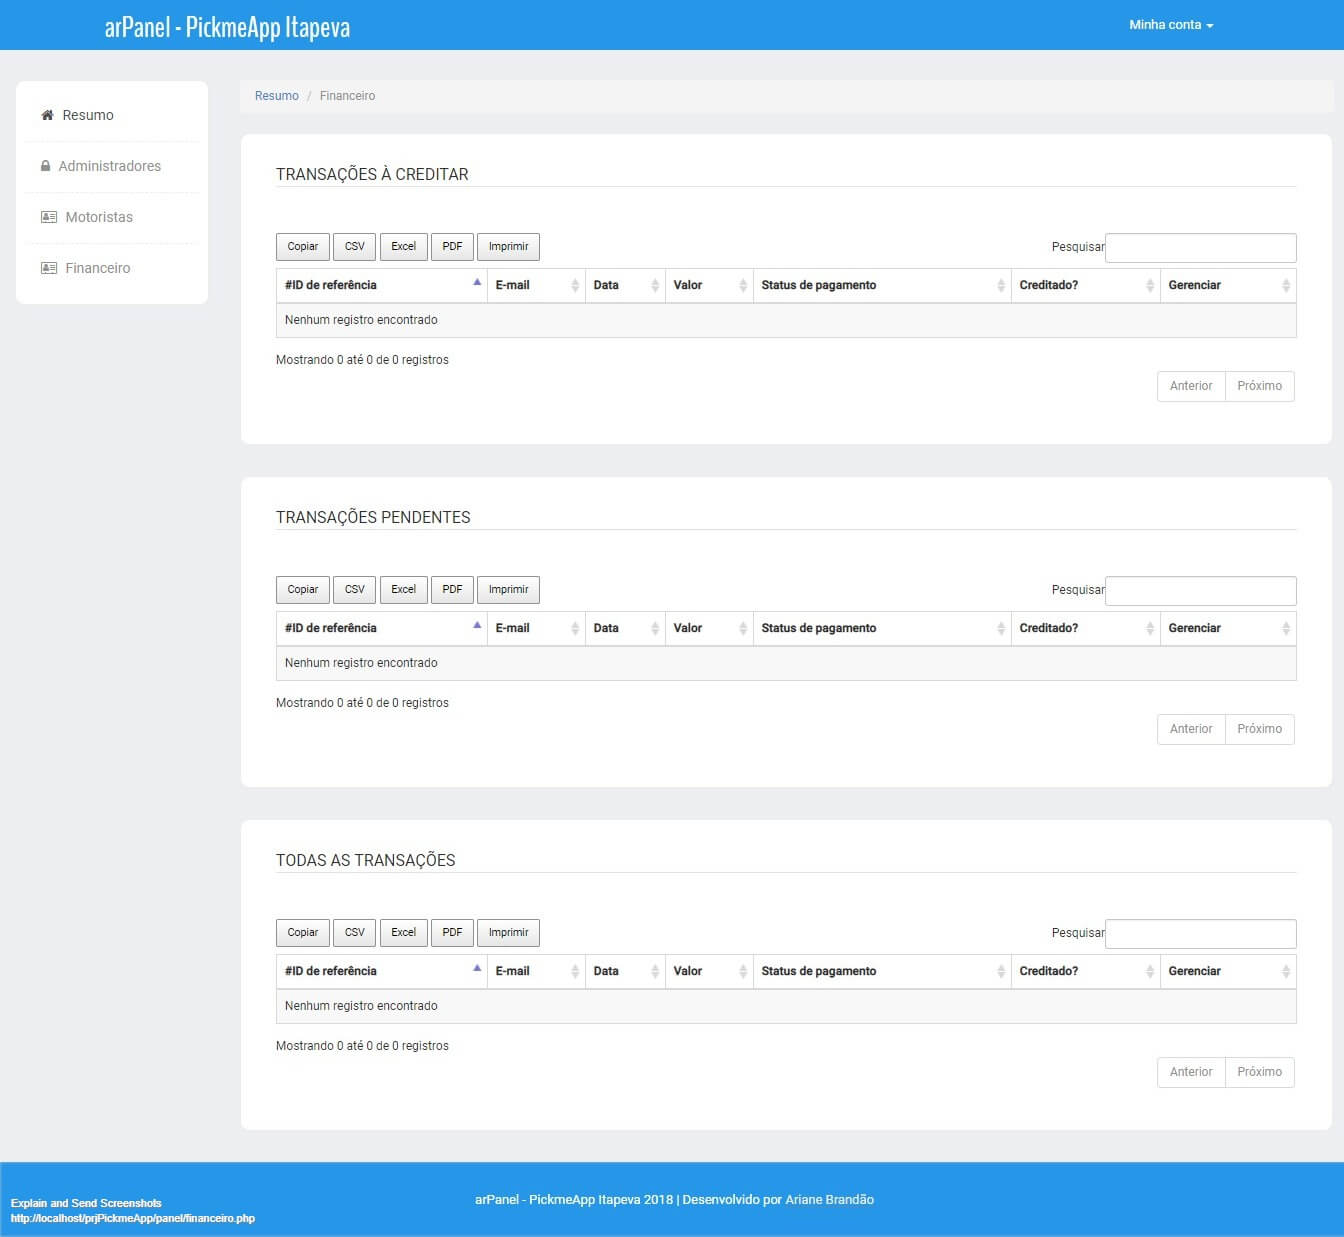Screen dimensions: 1344x1237
Task: Click Data sort arrows in 'Transações pendentes'
Action: 655,629
